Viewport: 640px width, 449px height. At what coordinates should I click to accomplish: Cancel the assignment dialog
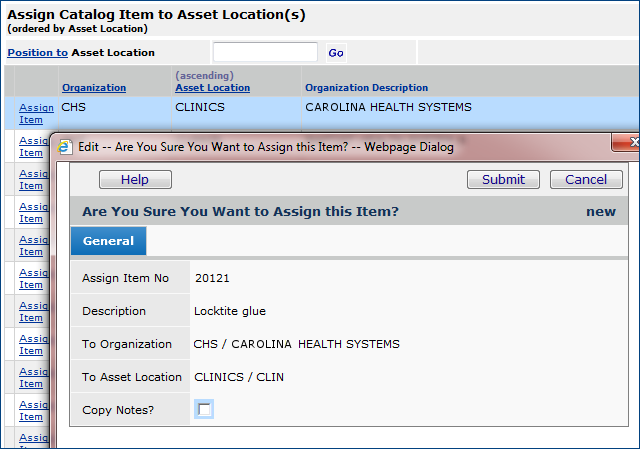585,179
